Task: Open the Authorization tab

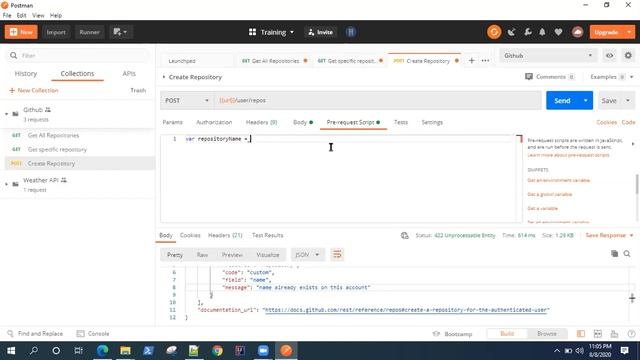Action: [x=214, y=122]
